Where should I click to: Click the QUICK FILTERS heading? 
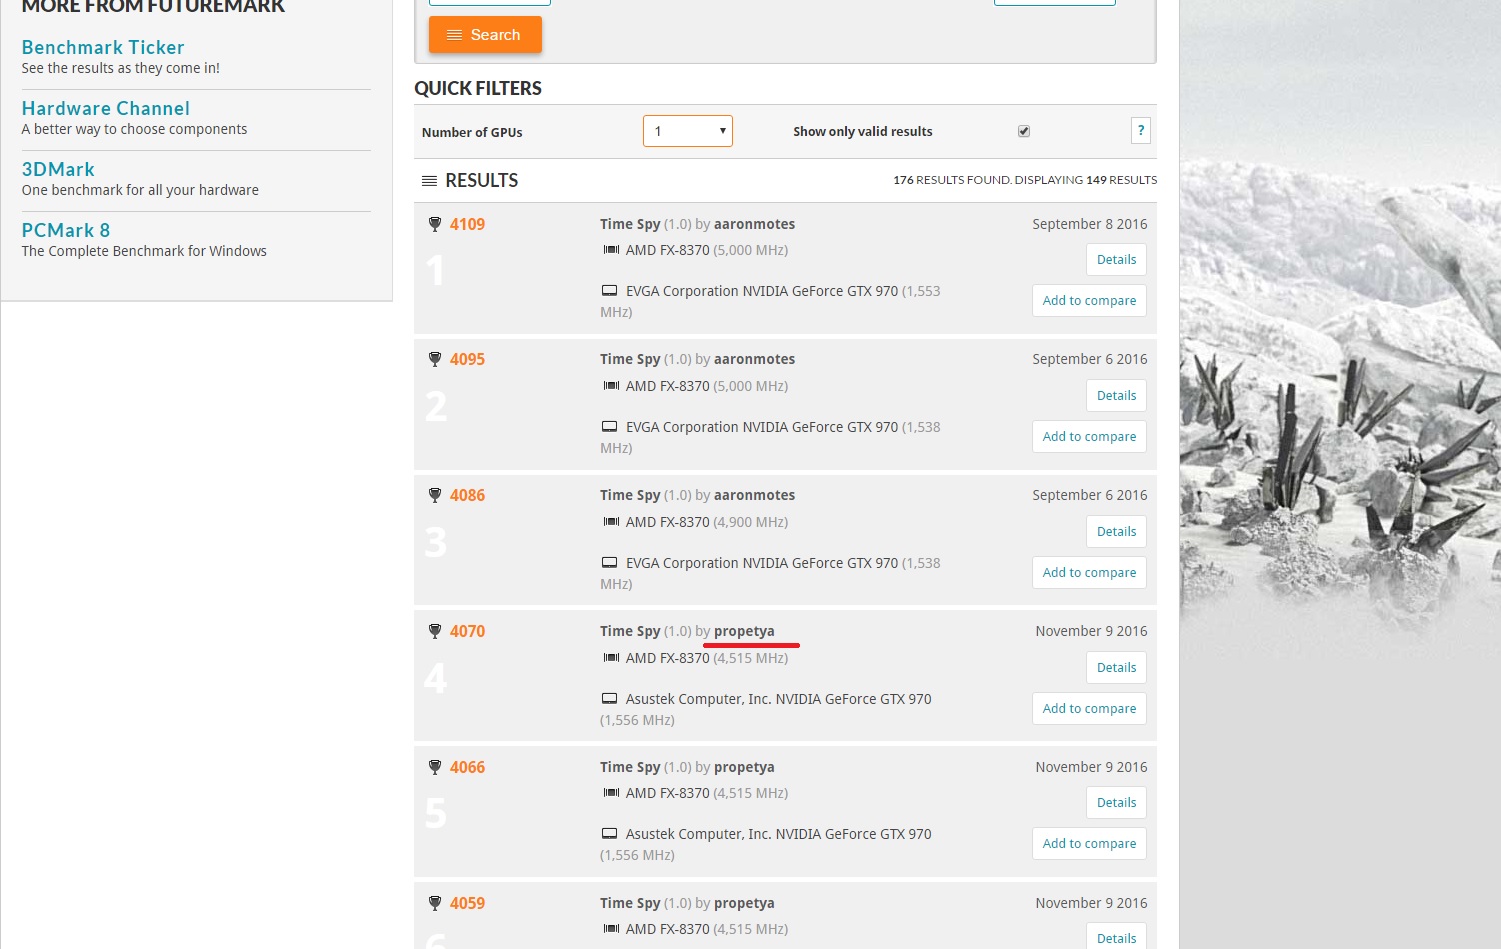[x=478, y=88]
